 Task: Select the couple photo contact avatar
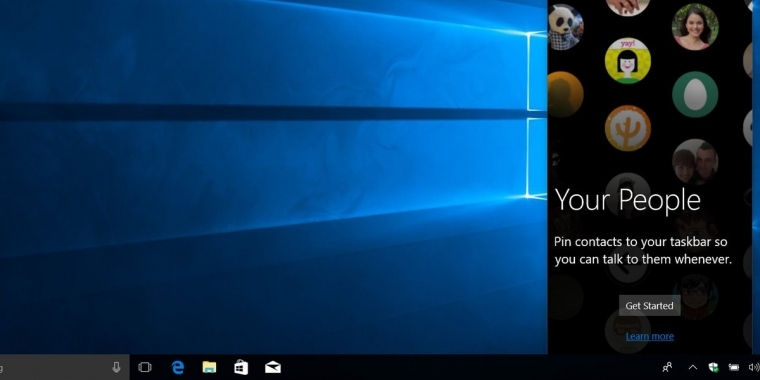[x=695, y=162]
